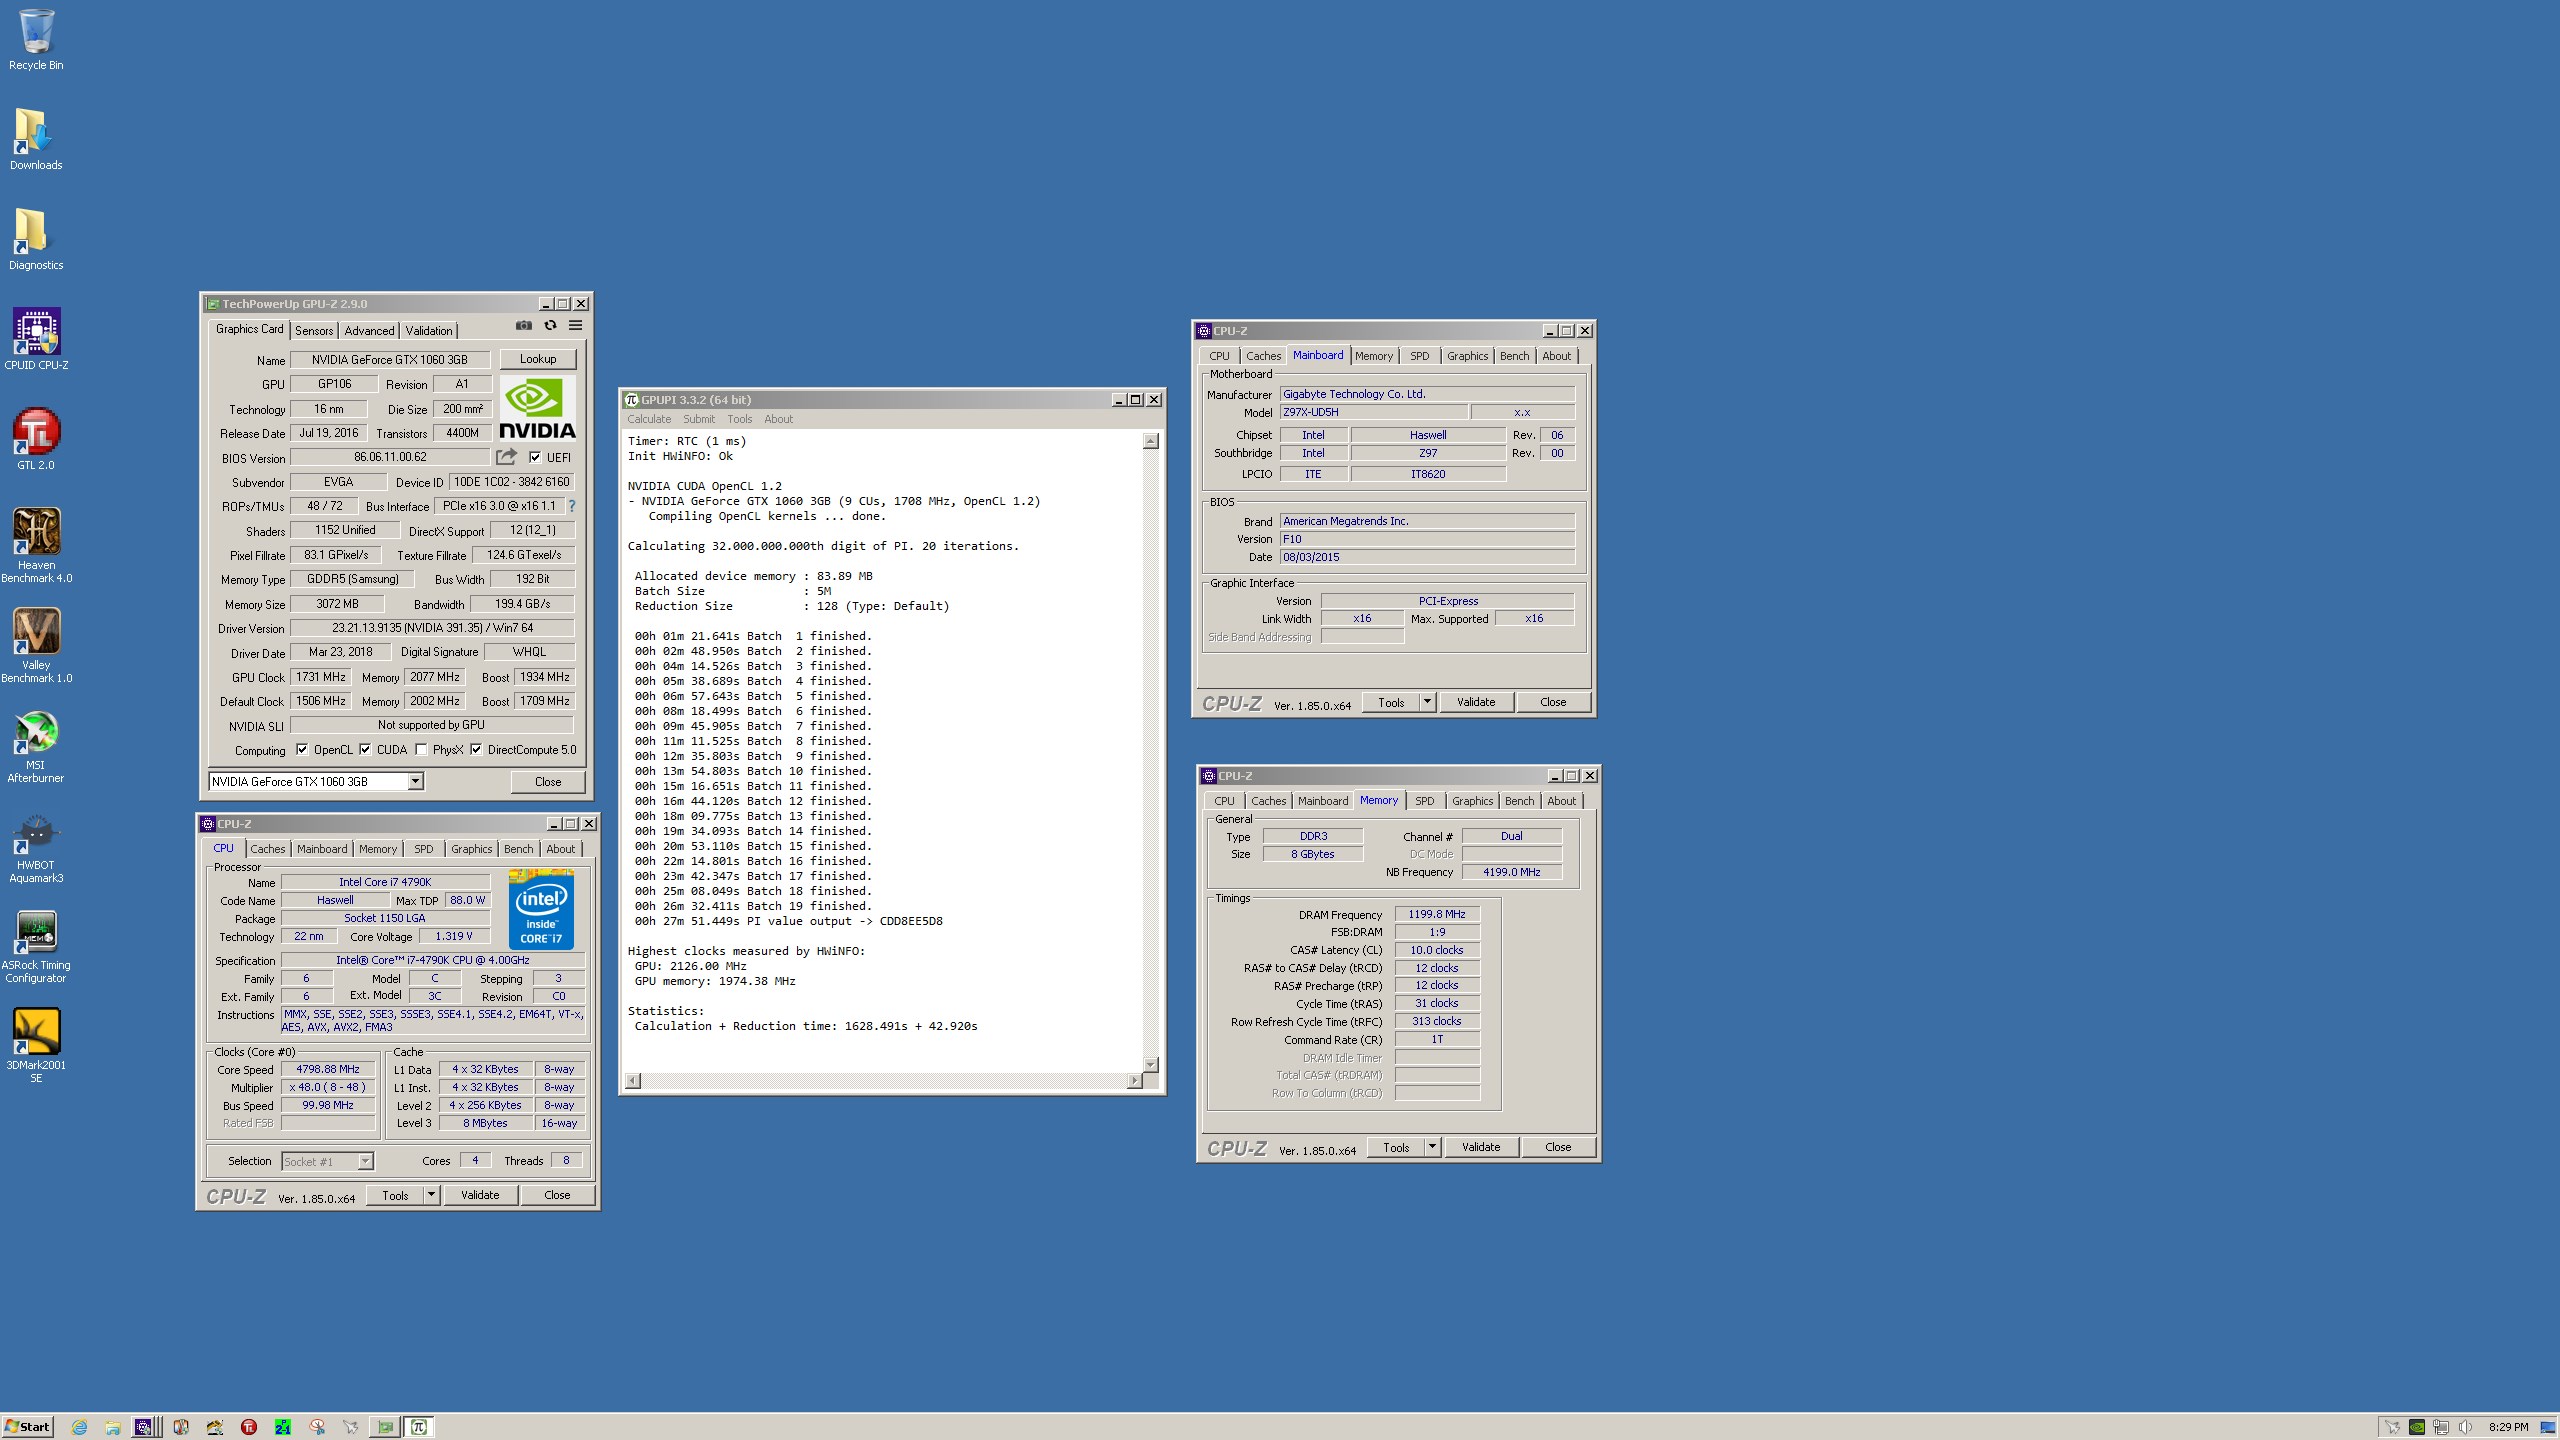Open Tools dropdown arrow in CPU-Z Memory window
Screen dimensions: 2560x1440
point(1432,1147)
